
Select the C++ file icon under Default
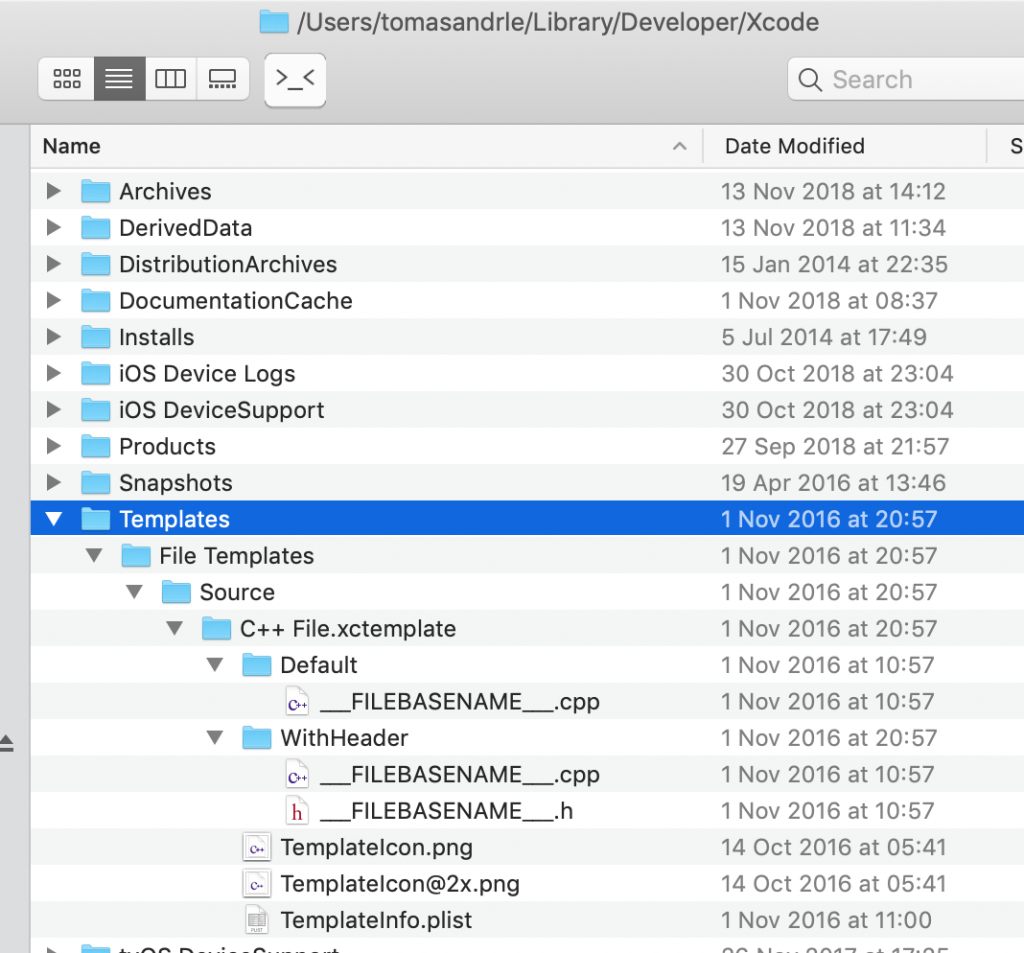(297, 702)
